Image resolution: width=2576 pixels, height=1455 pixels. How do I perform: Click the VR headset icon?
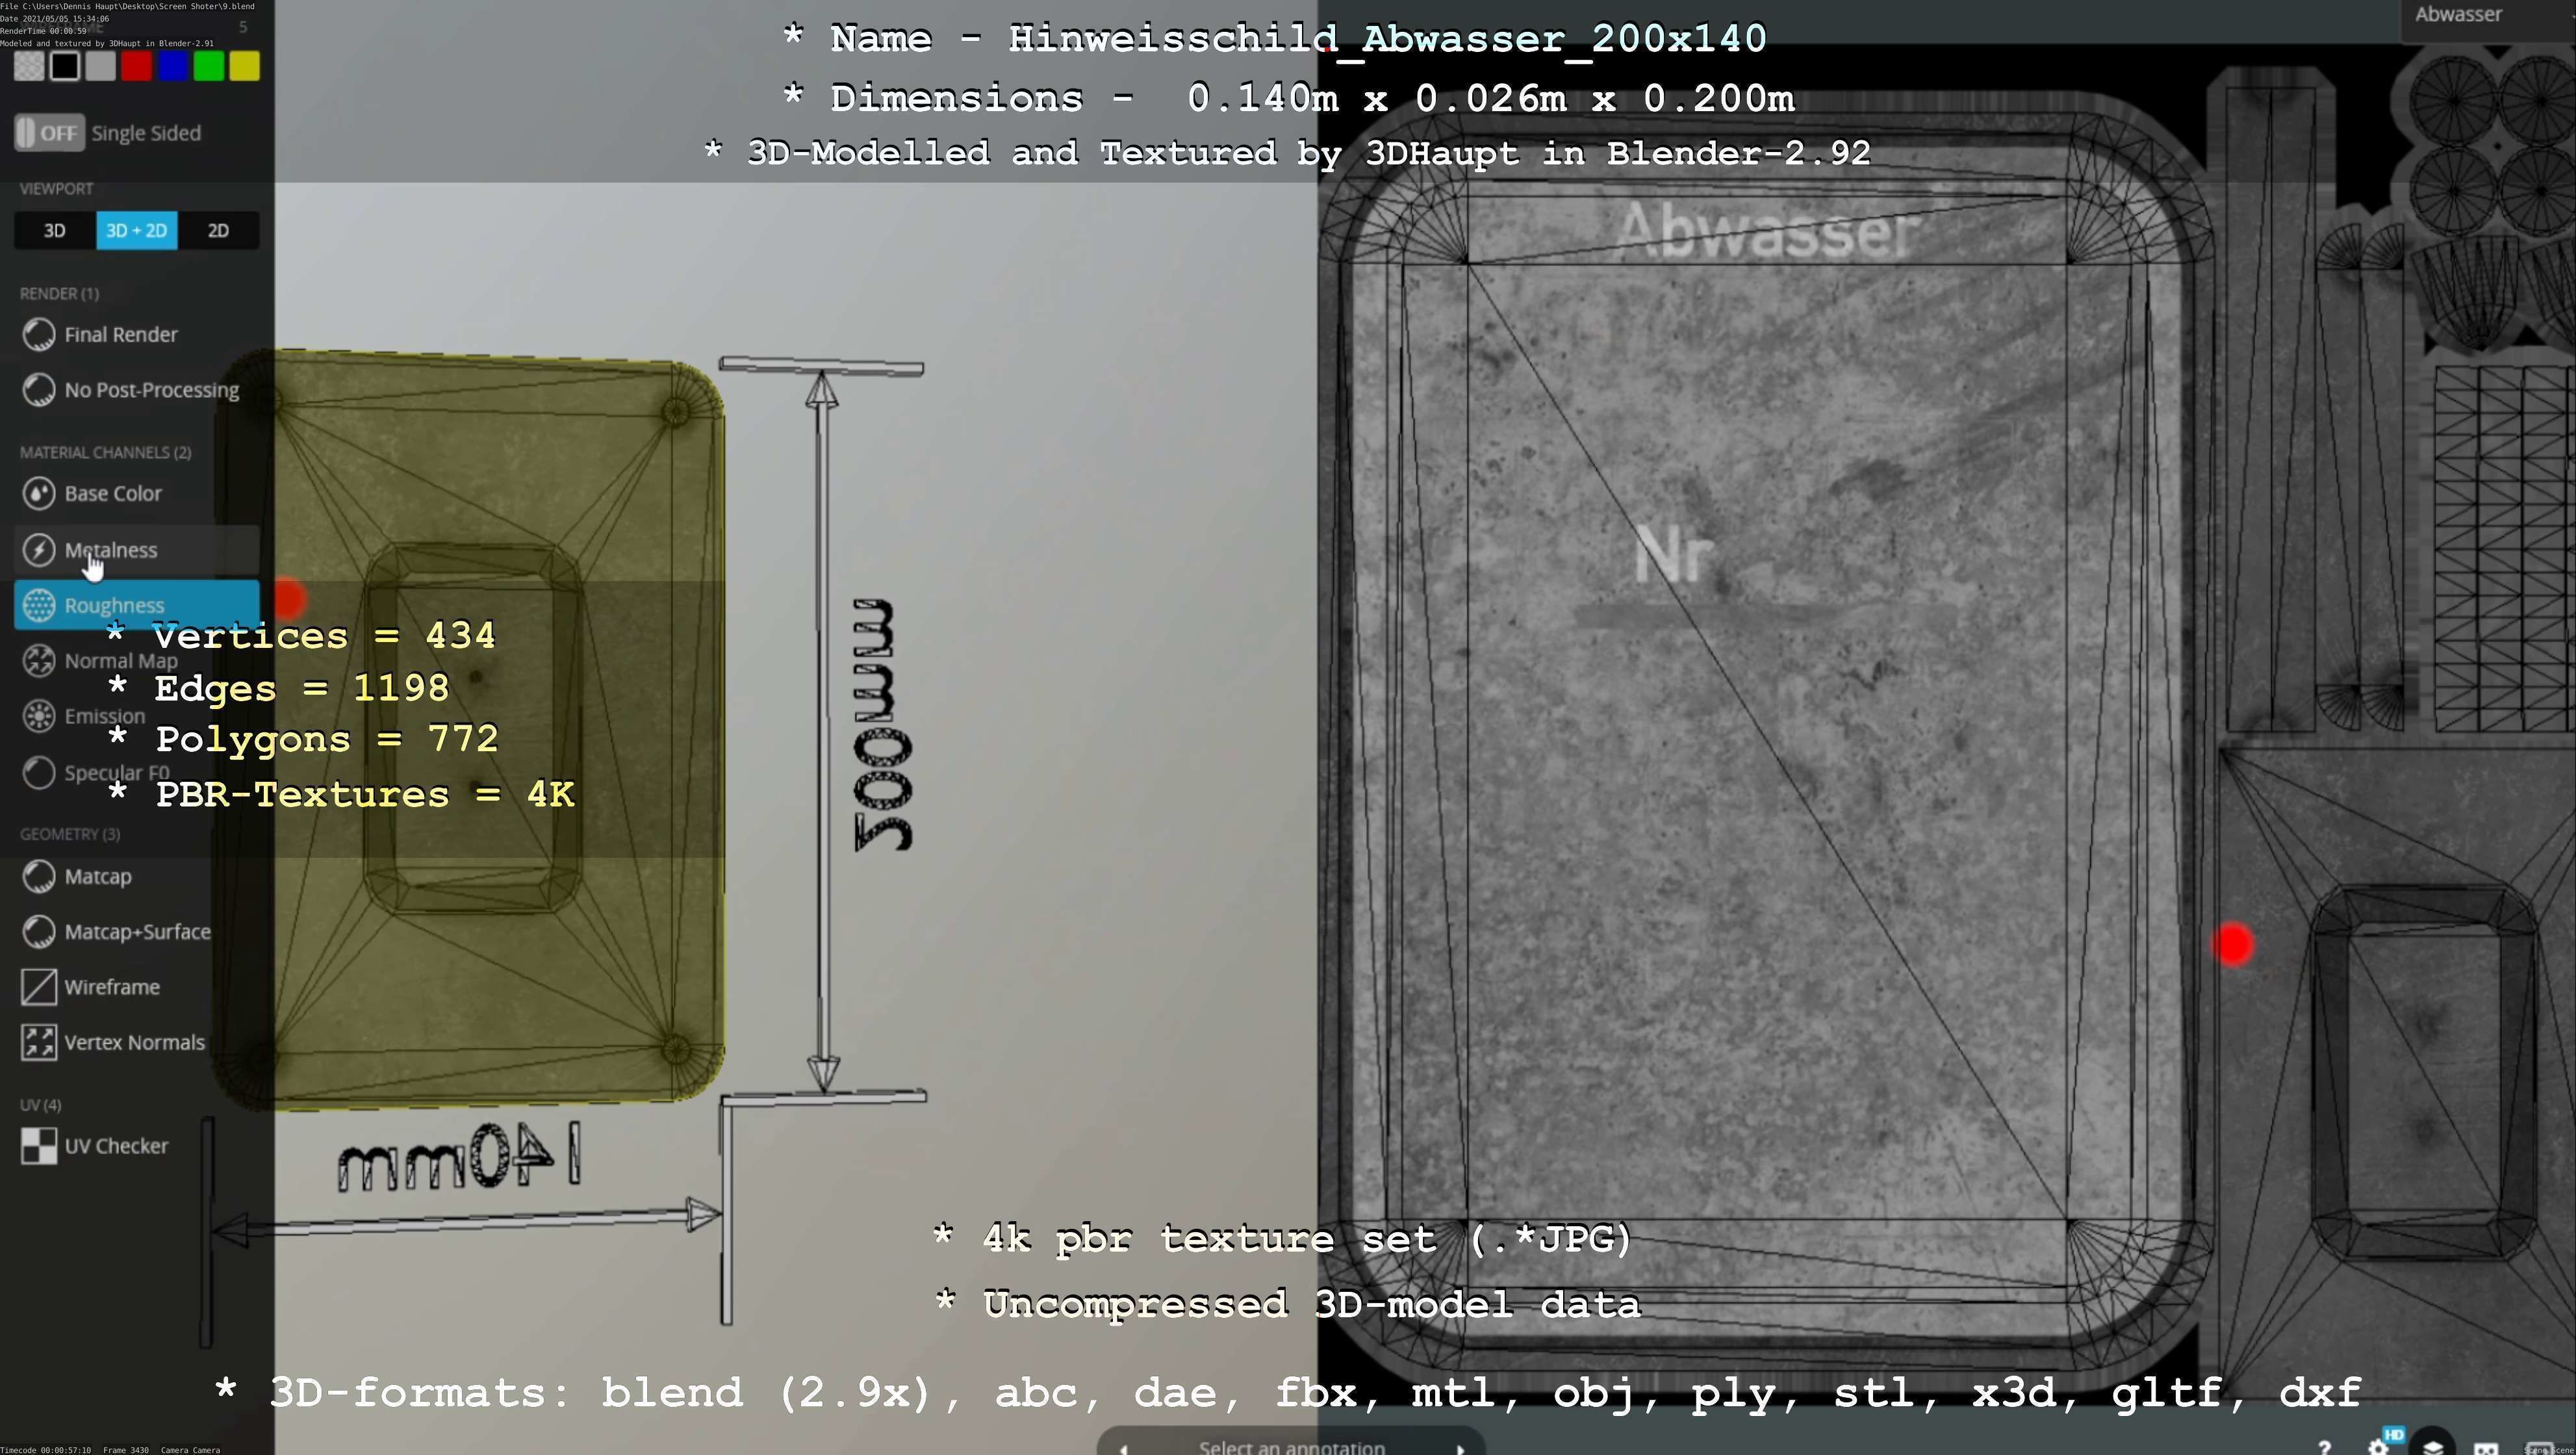[2486, 1448]
